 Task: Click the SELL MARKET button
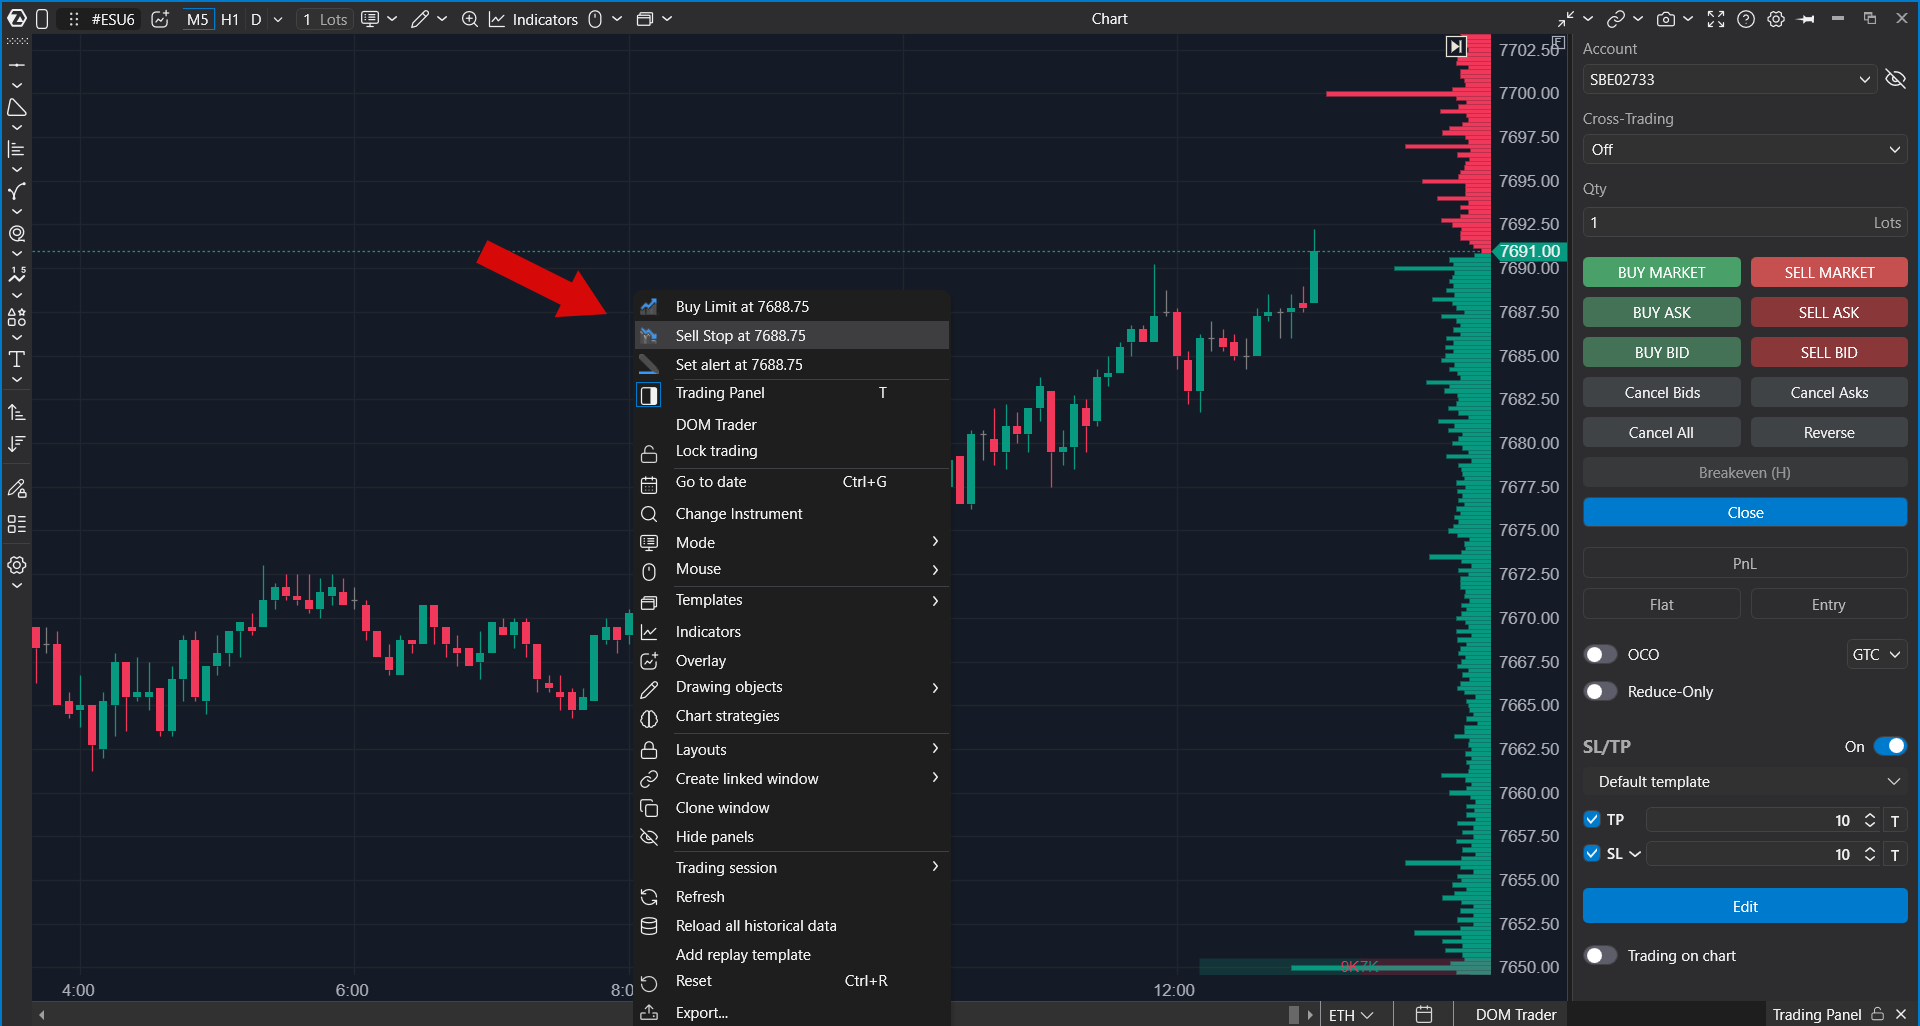tap(1829, 272)
